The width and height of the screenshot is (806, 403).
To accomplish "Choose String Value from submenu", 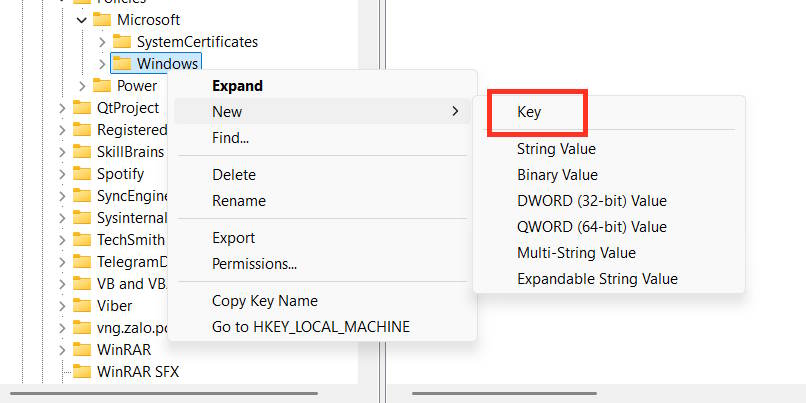I will 556,149.
